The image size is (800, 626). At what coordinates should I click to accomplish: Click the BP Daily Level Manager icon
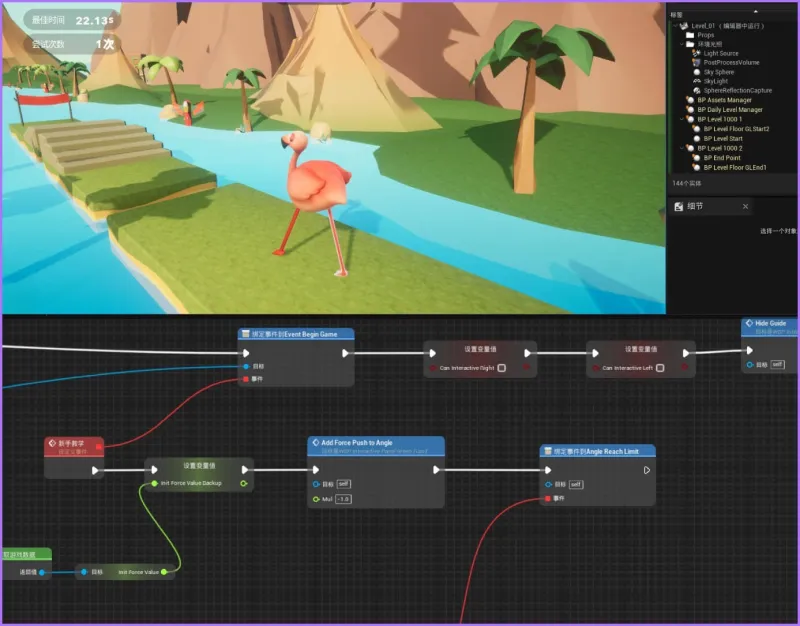[690, 109]
